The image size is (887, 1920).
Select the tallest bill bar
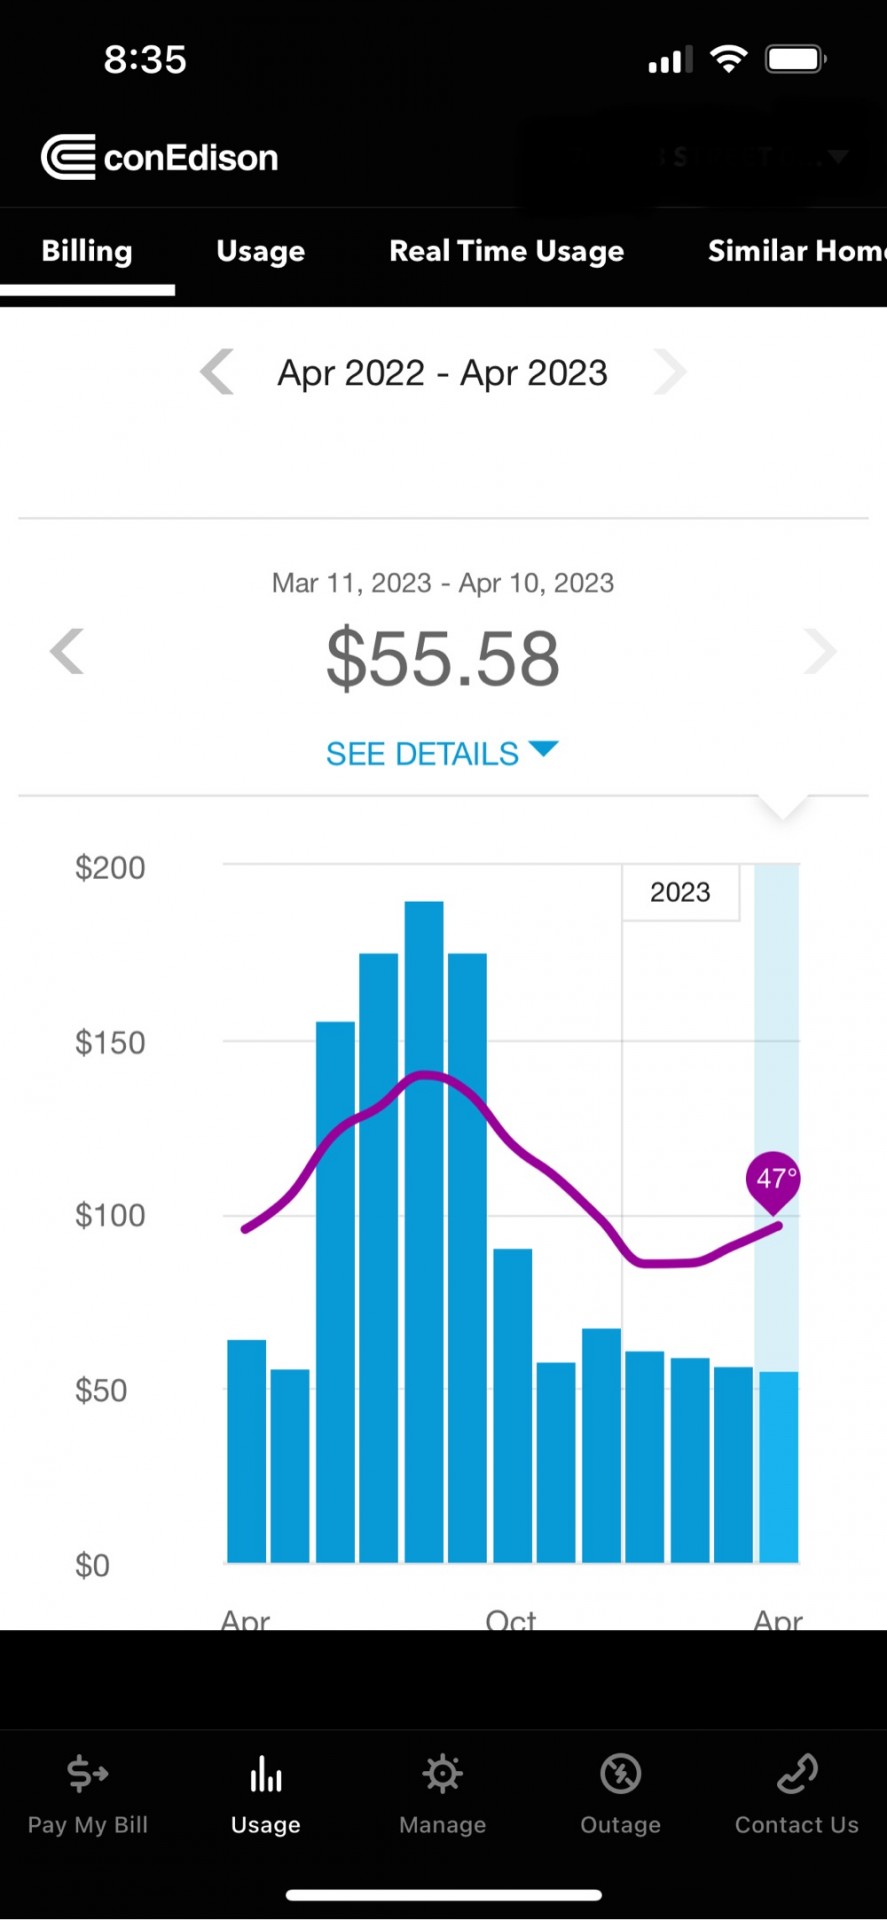pyautogui.click(x=424, y=1231)
